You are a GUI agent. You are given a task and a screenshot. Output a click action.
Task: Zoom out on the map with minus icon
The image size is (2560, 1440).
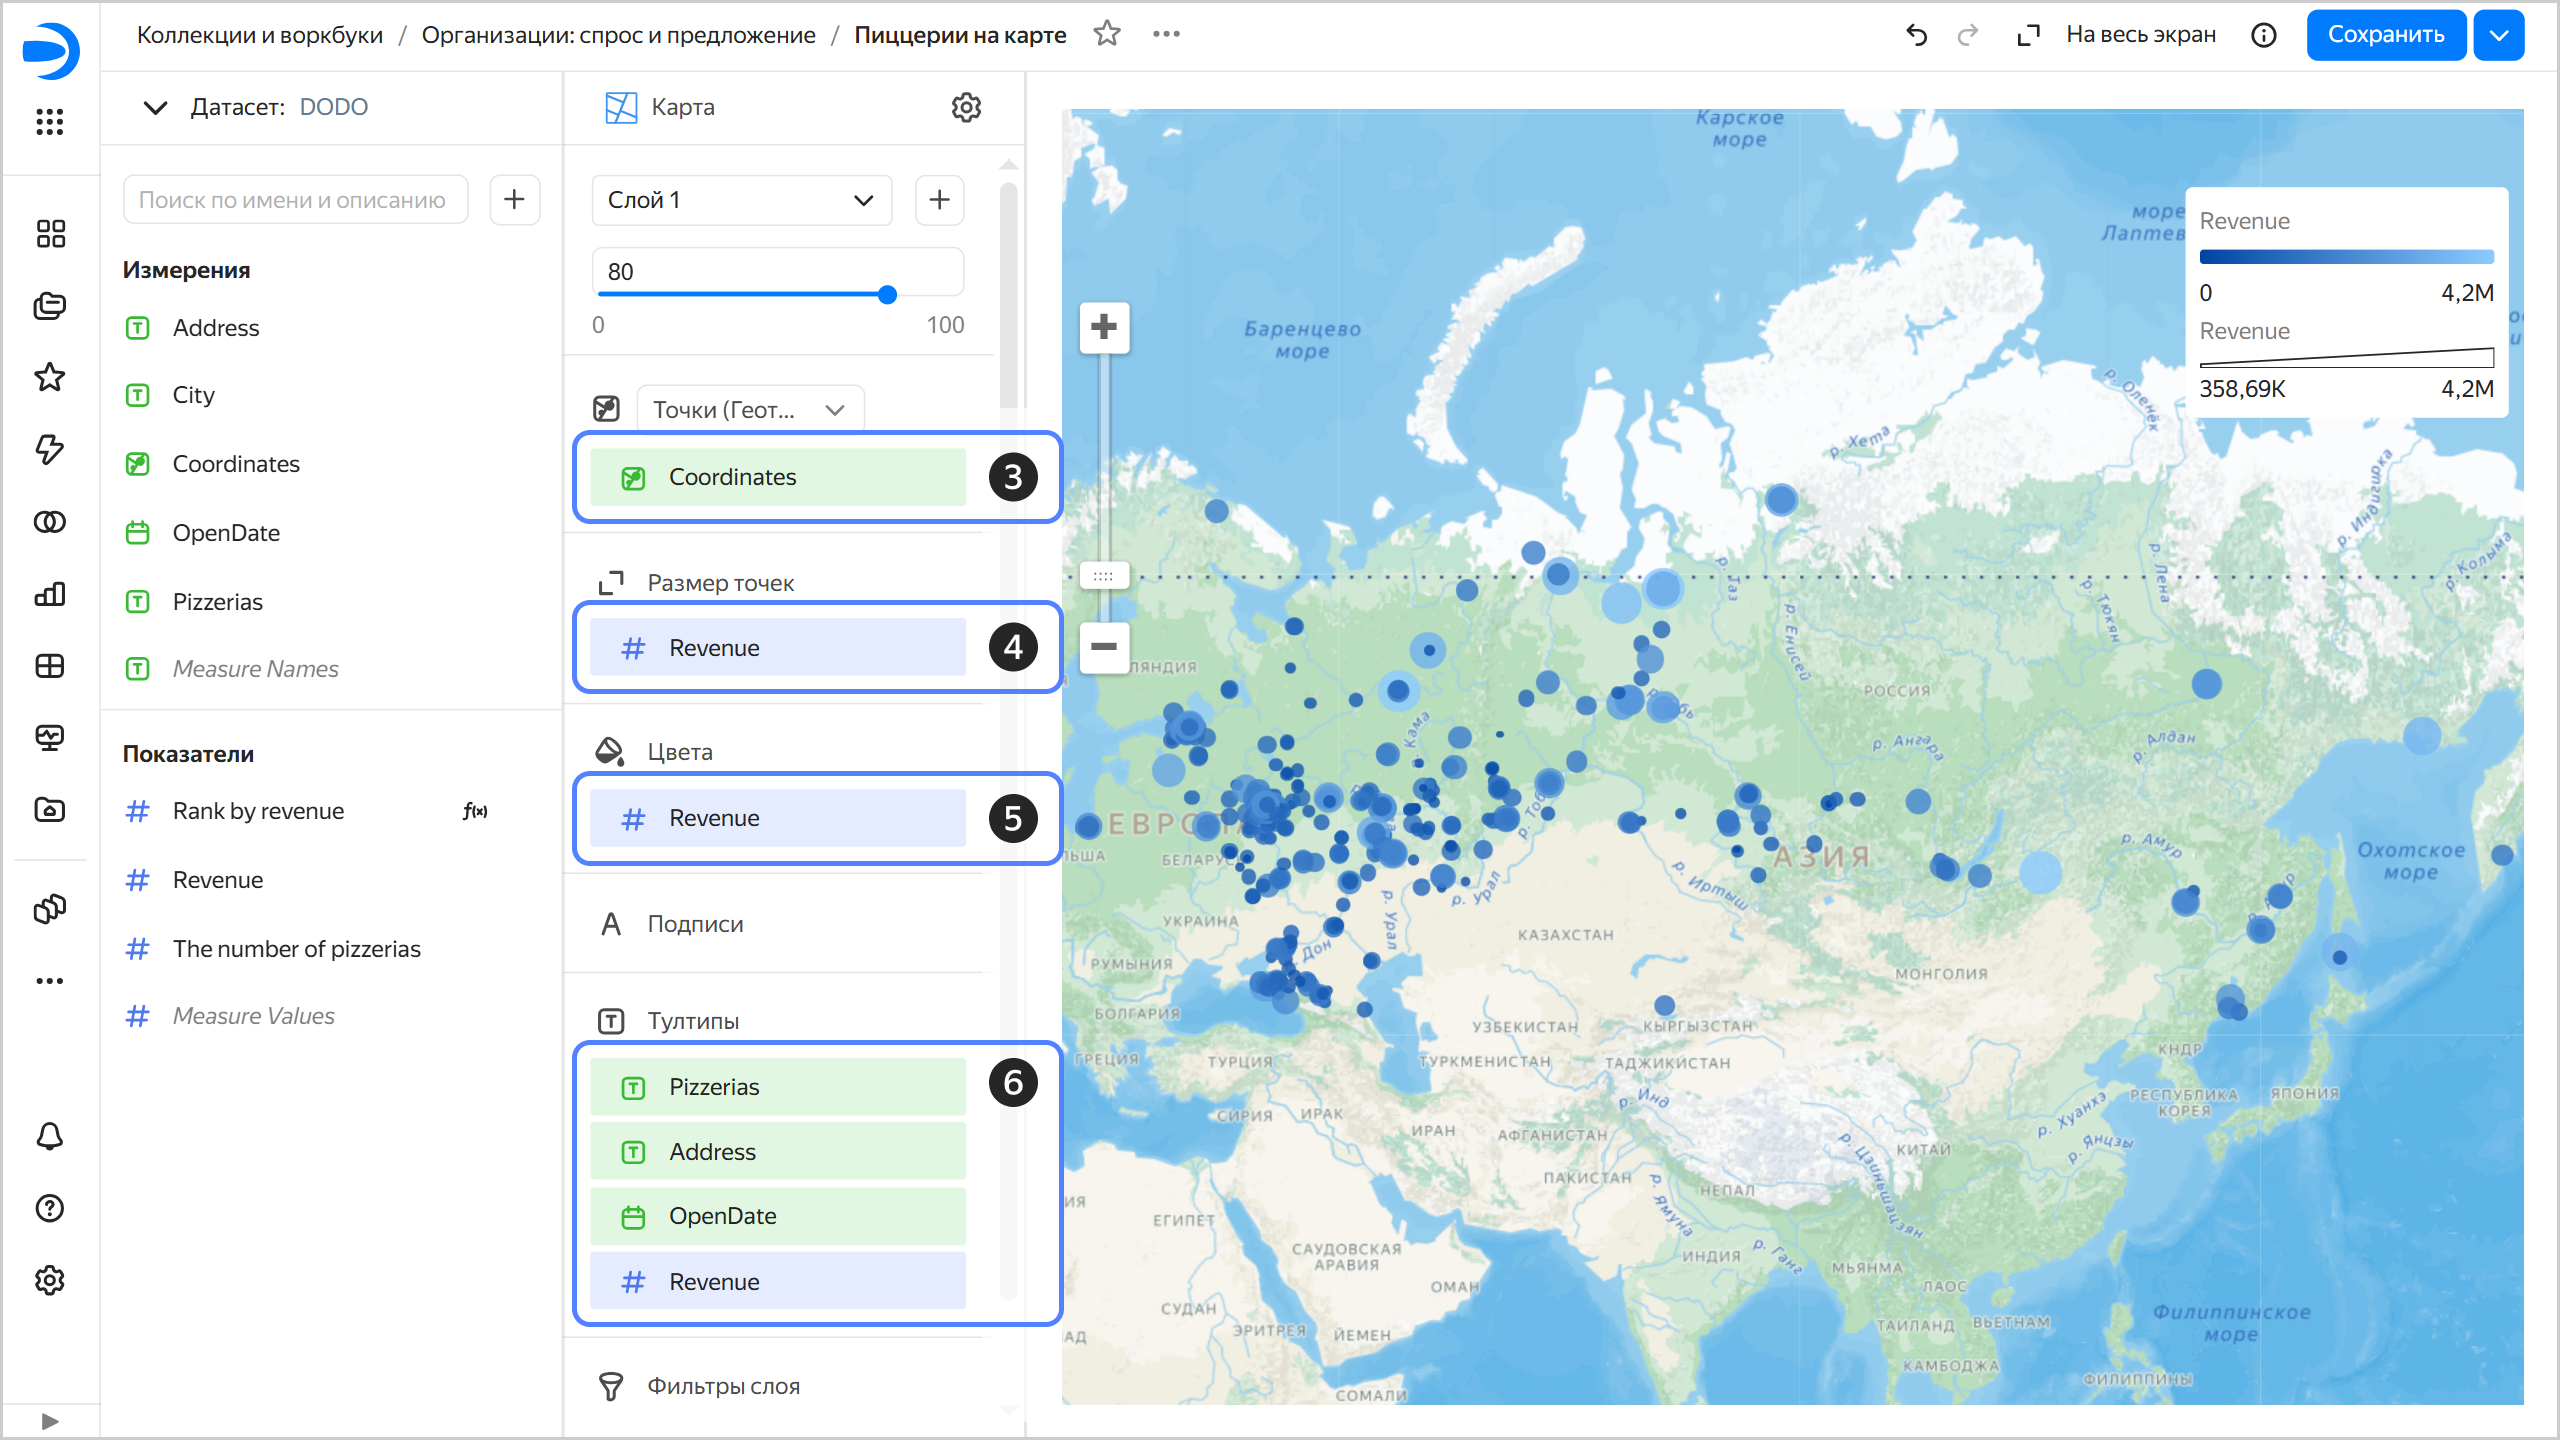[1103, 647]
